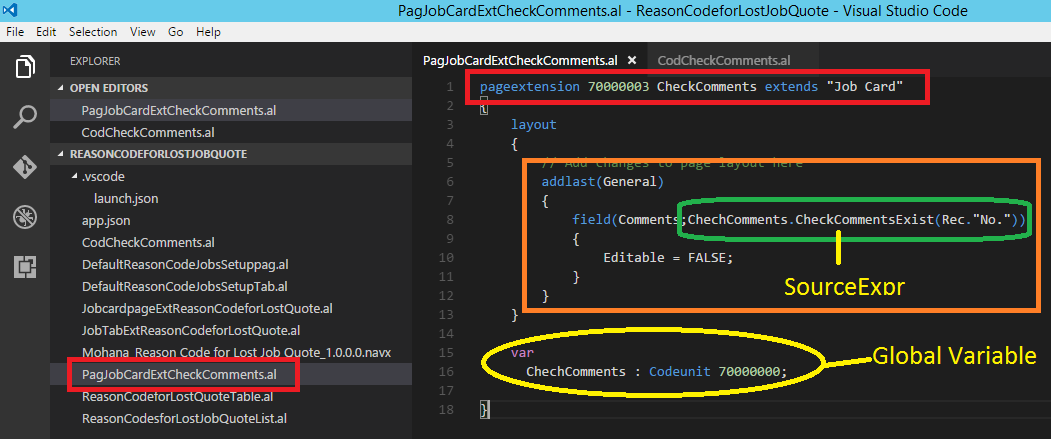Open the Edit menu
This screenshot has width=1051, height=439.
pos(46,32)
